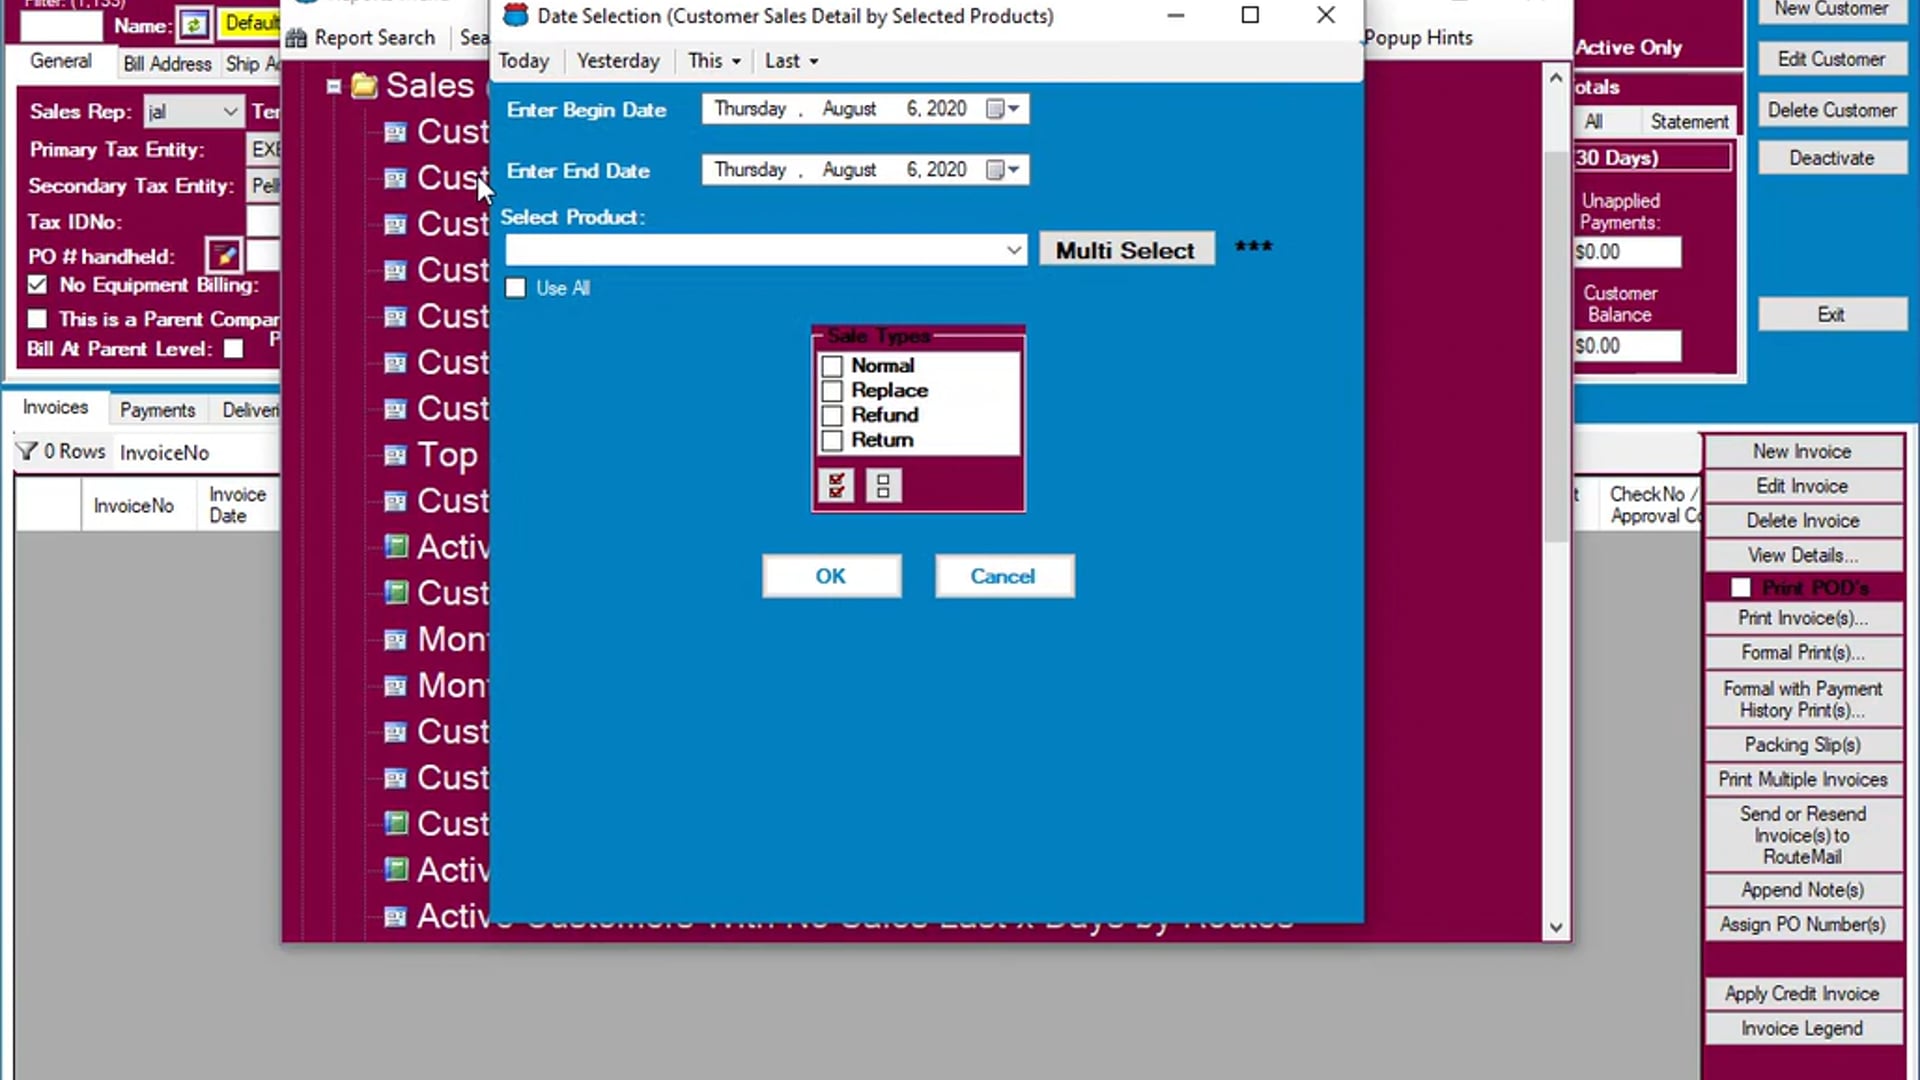Click refresh icon next to Name field

194,25
